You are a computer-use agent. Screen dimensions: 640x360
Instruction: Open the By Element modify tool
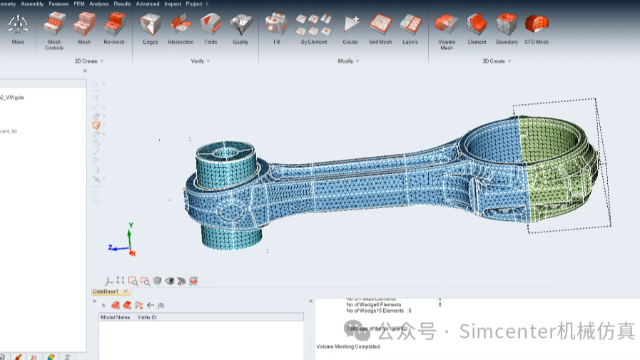(313, 29)
